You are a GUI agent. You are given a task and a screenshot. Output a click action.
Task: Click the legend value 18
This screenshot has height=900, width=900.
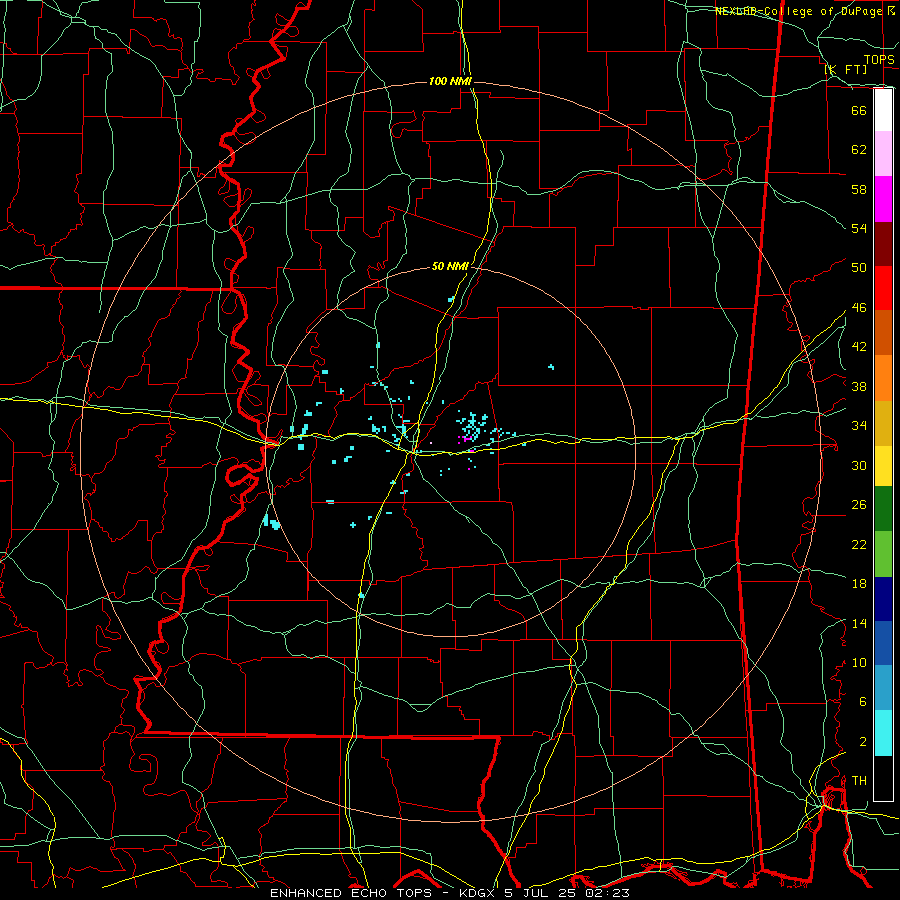[x=859, y=584]
